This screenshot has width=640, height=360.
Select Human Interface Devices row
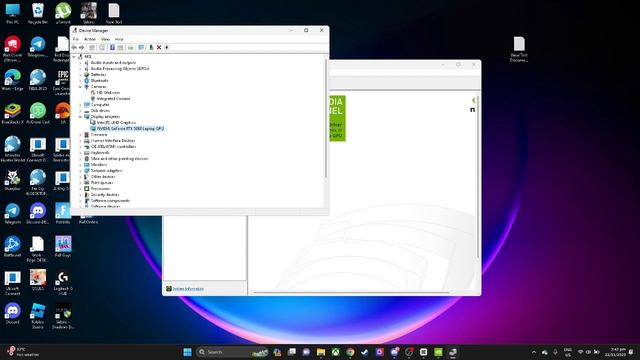click(113, 140)
